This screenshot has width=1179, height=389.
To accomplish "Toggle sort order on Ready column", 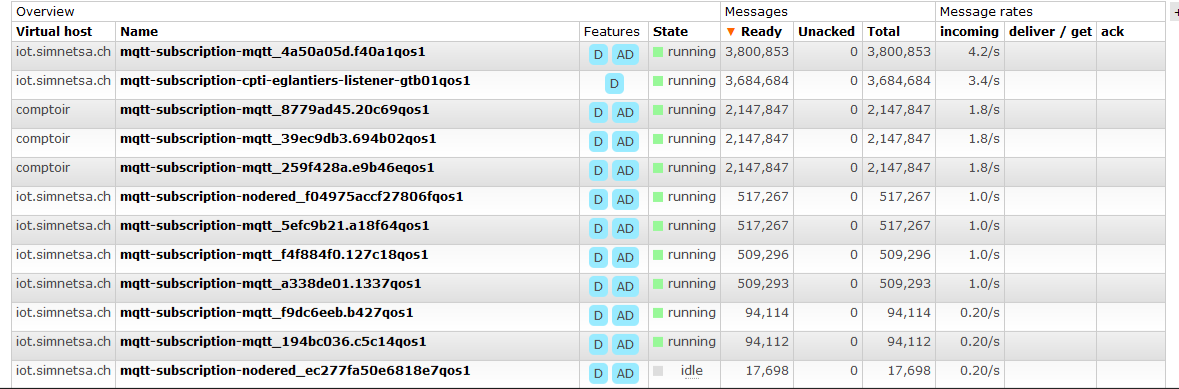I will tap(753, 32).
